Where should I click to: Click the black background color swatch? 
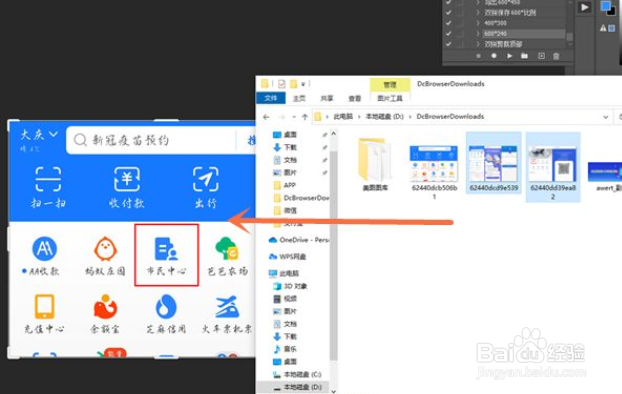click(612, 12)
